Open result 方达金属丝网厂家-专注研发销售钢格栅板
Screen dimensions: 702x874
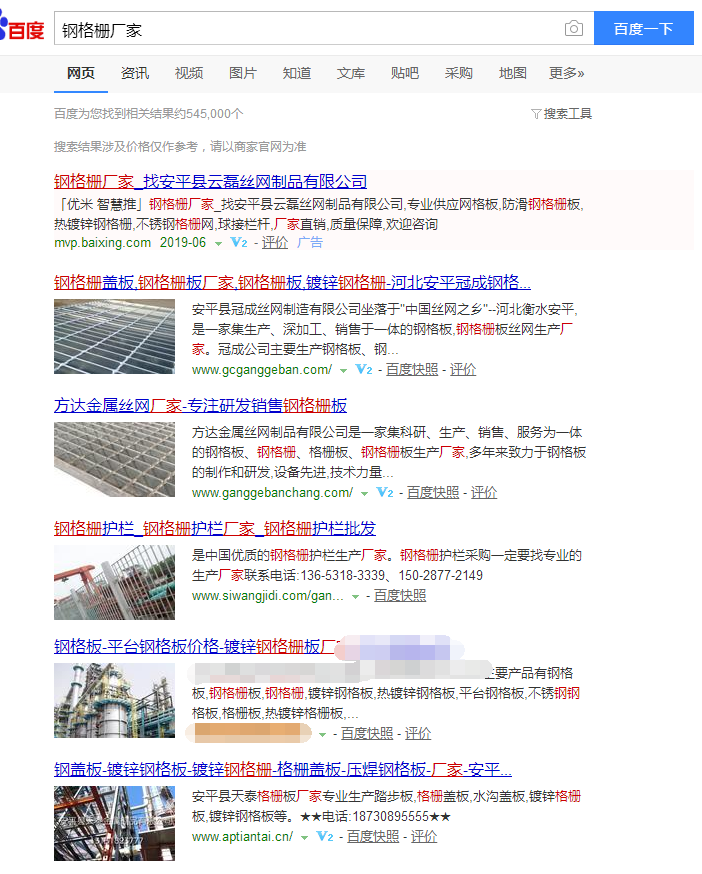tap(200, 406)
